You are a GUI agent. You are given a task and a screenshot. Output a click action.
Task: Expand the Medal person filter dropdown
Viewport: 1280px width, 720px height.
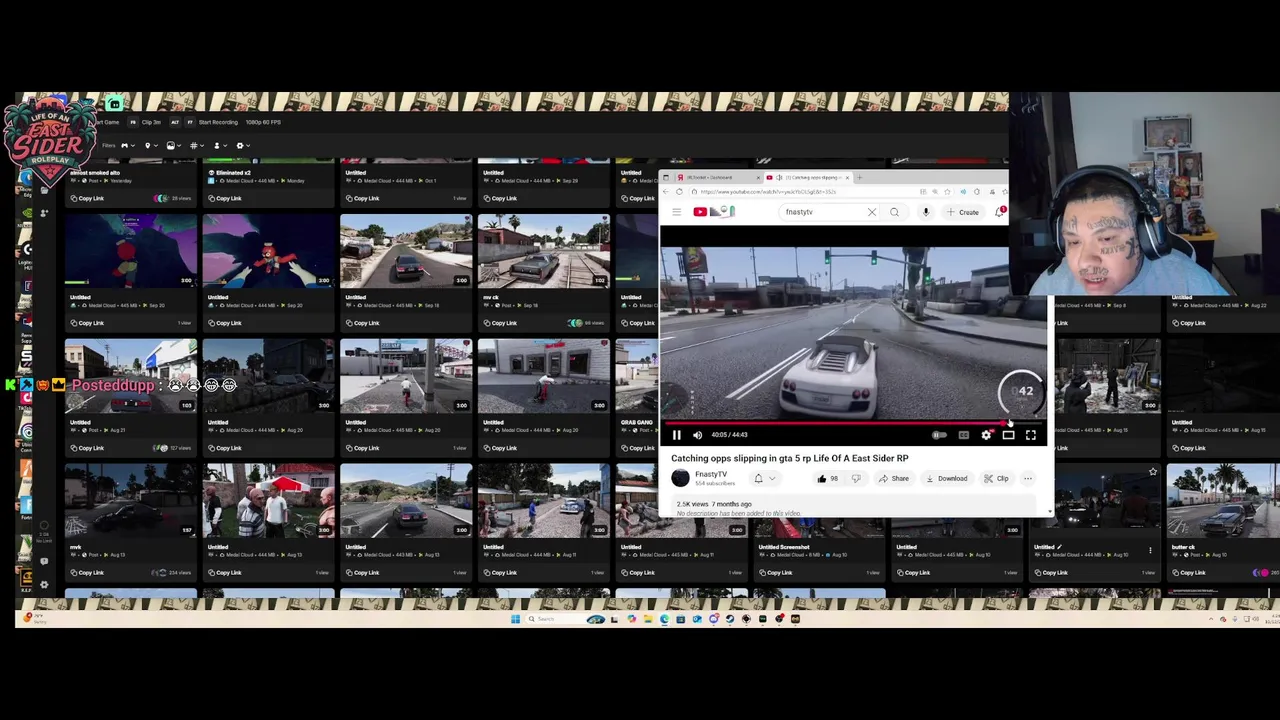tap(219, 146)
